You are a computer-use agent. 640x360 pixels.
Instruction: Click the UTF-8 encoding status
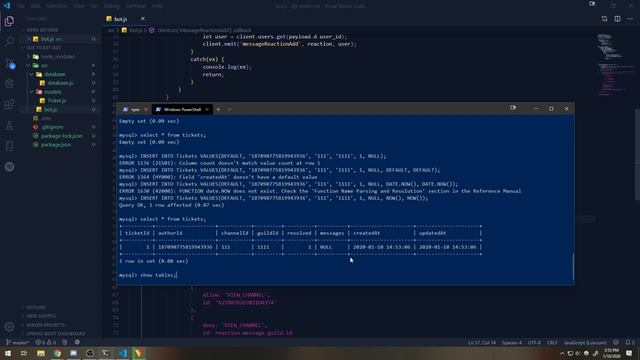tap(534, 342)
